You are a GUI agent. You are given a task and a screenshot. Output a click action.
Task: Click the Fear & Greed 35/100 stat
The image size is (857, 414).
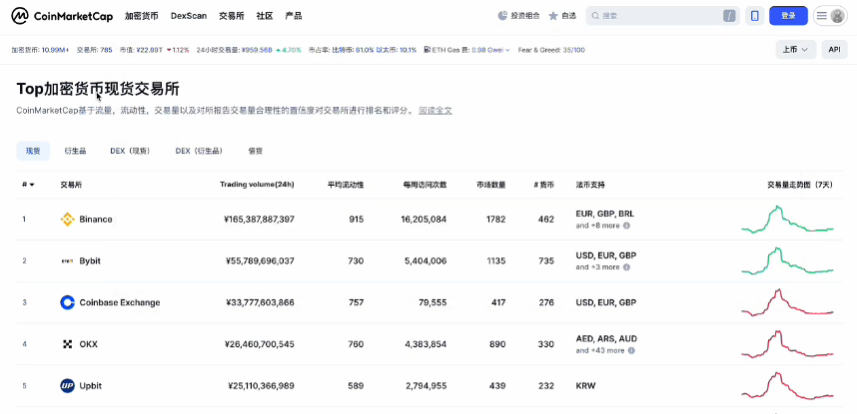[x=551, y=50]
